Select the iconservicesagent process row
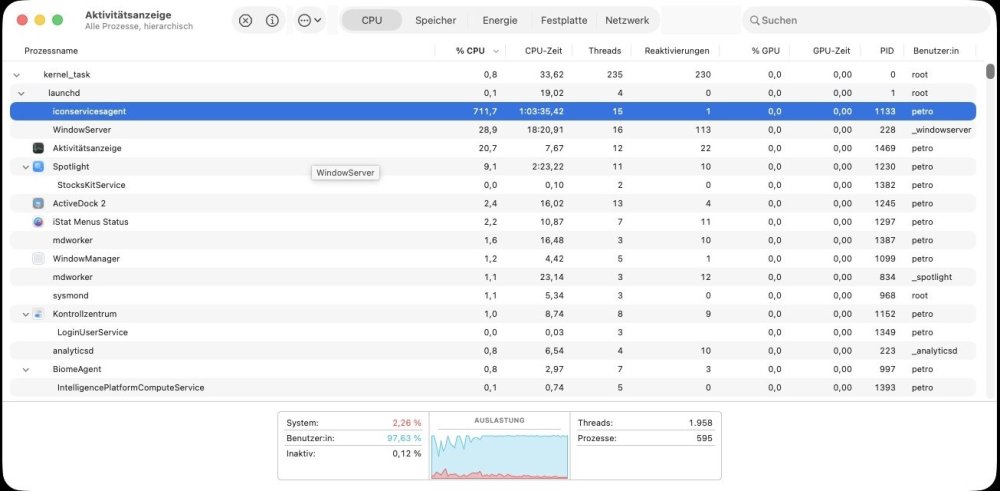Image resolution: width=1000 pixels, height=491 pixels. click(x=493, y=112)
